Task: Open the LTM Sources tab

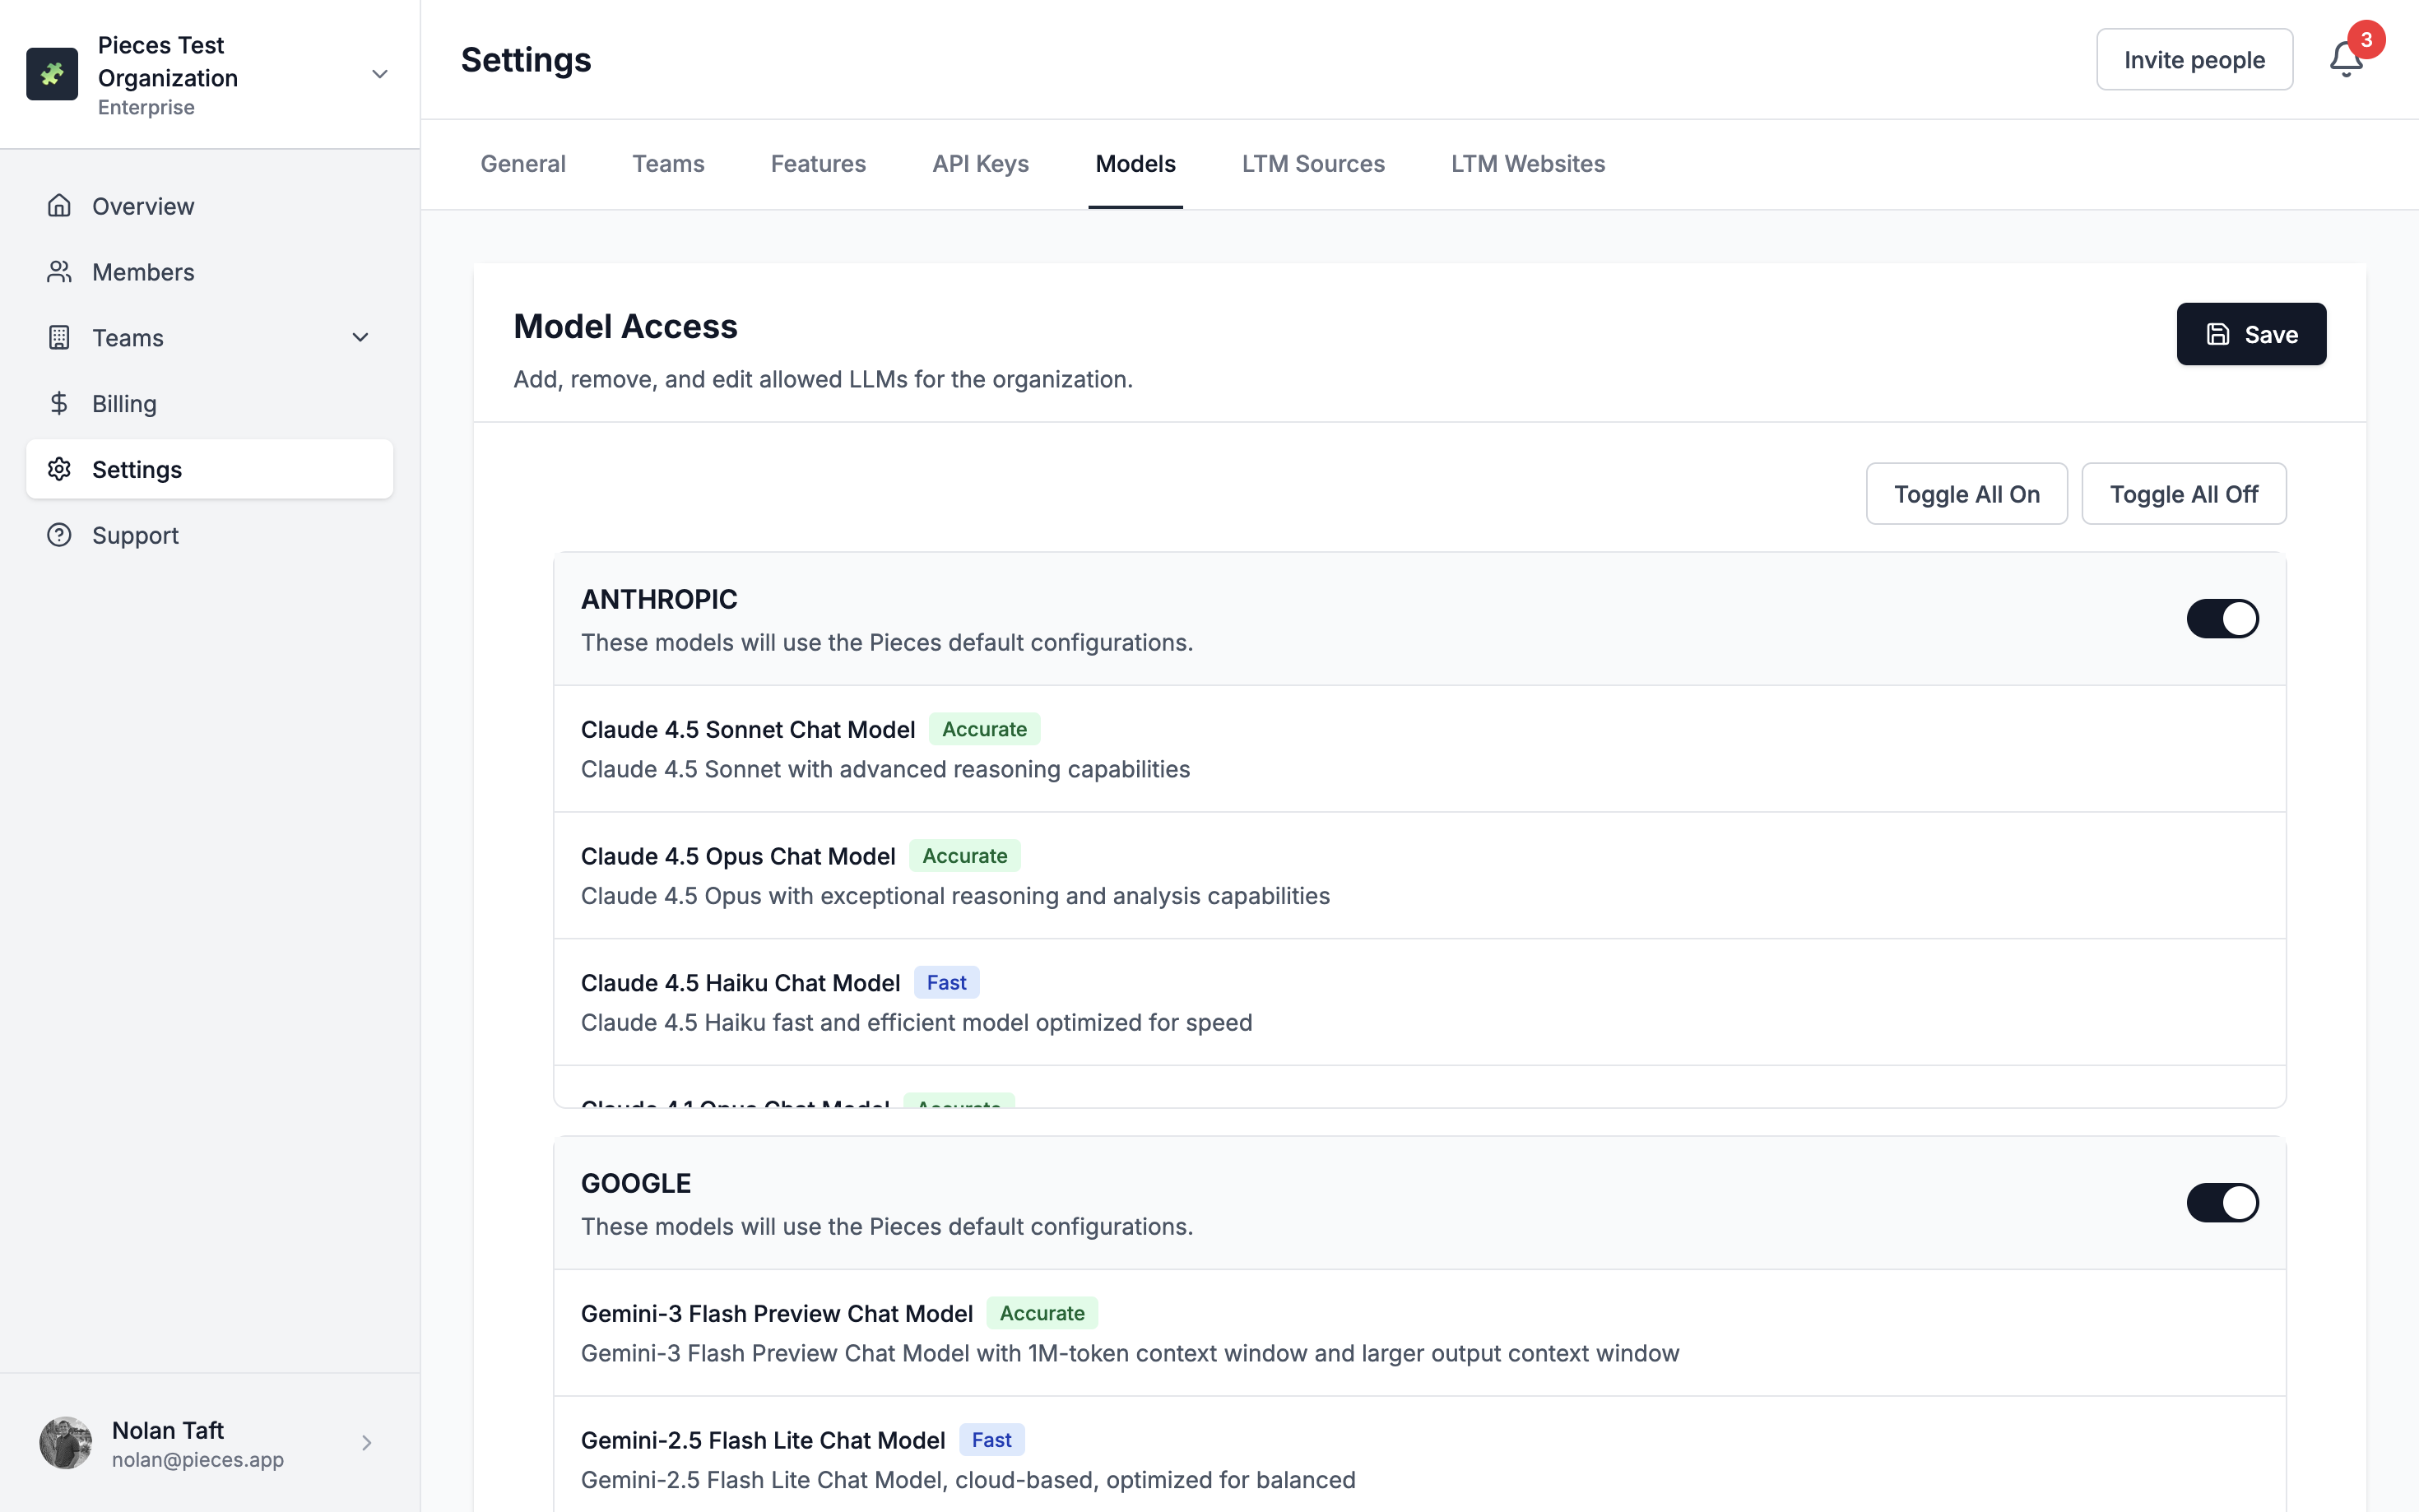Action: (x=1312, y=164)
